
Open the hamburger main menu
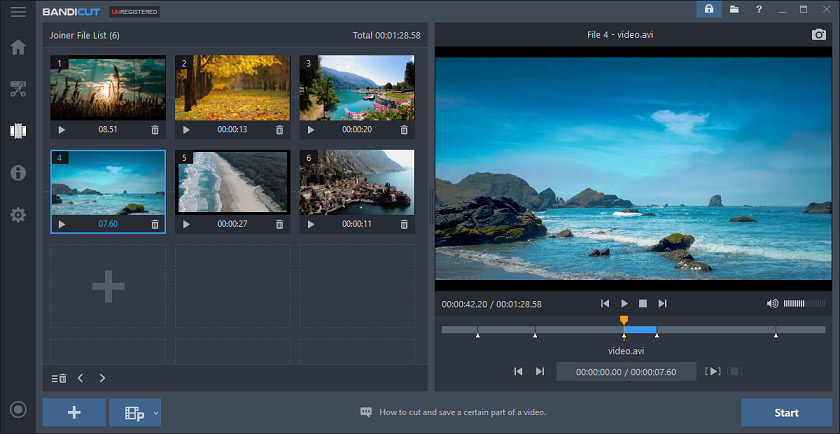point(18,11)
